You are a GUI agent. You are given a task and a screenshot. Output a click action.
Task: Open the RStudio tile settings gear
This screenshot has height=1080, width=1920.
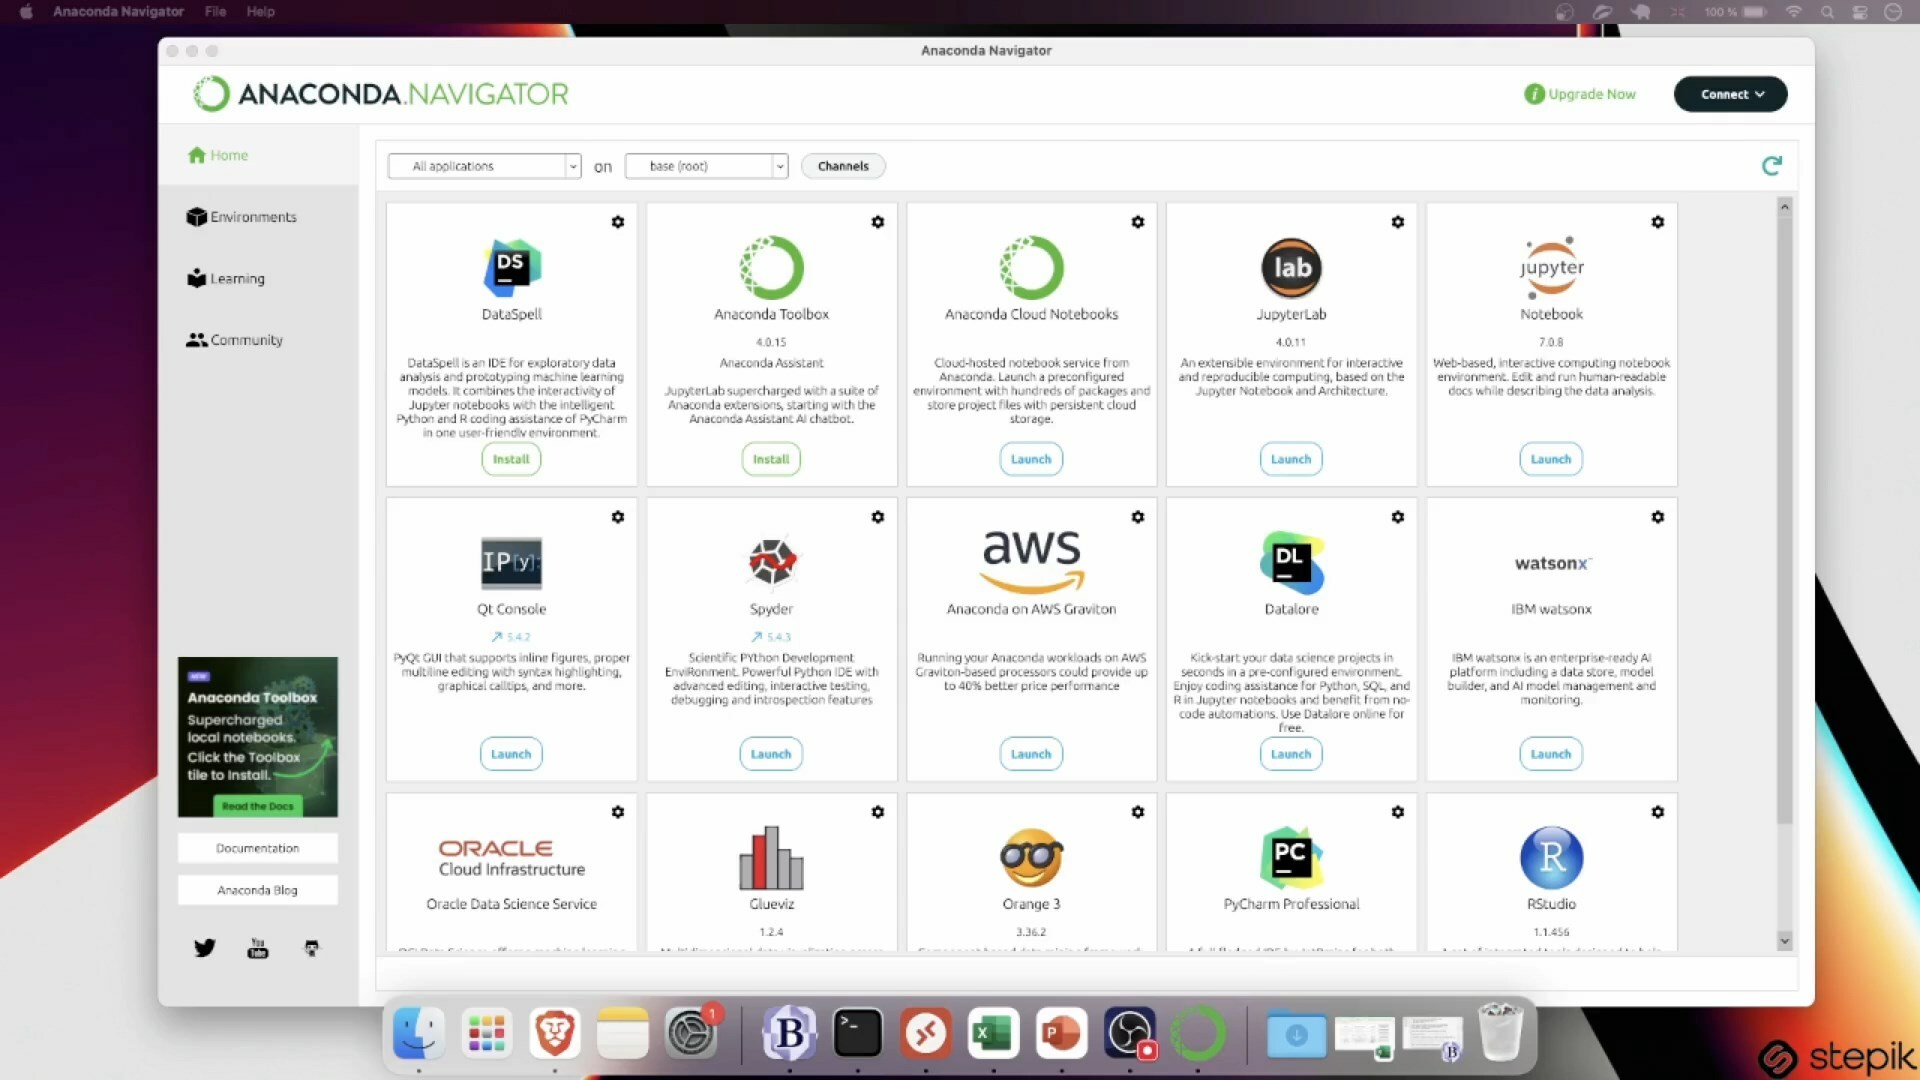click(x=1658, y=812)
